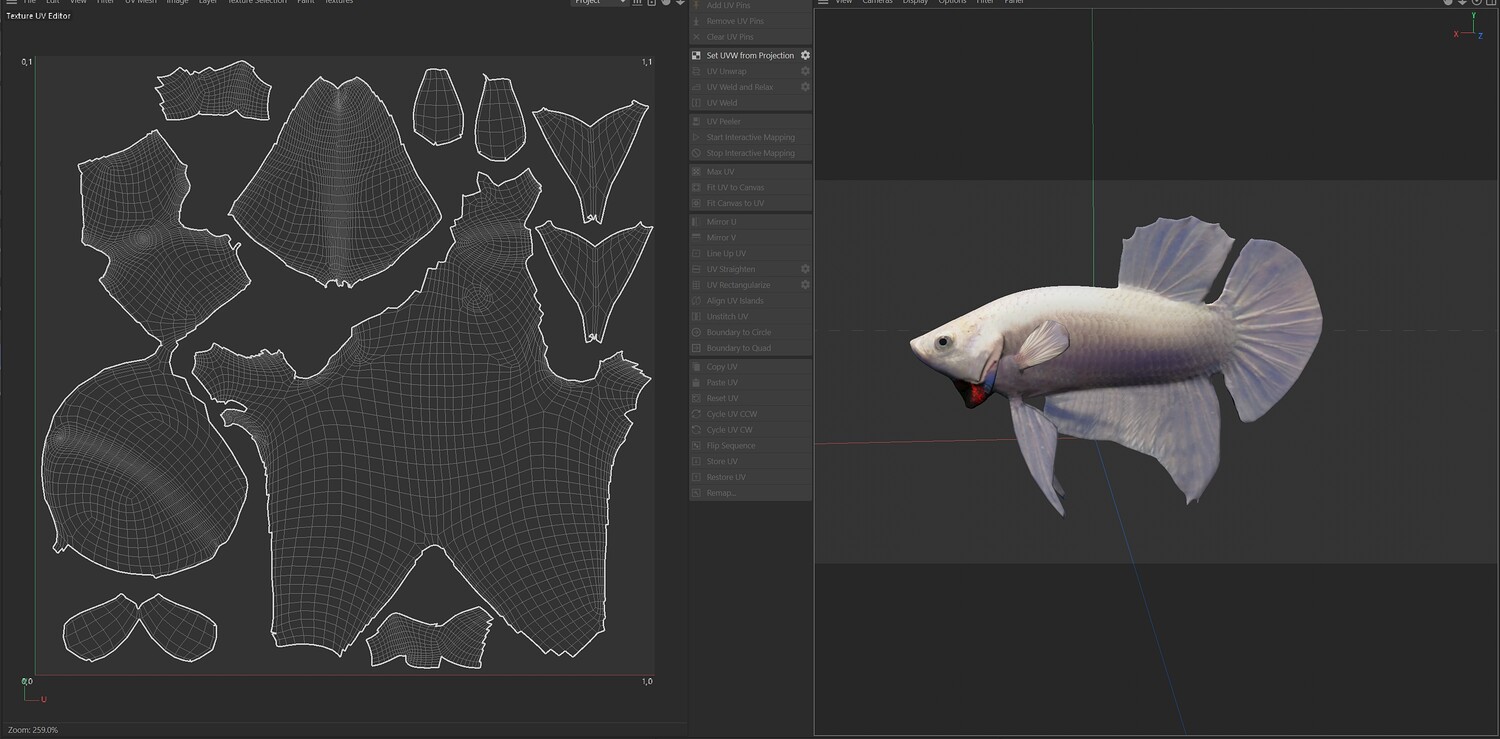Open the UV Weld and Relax settings gear
This screenshot has height=739, width=1500.
(x=805, y=87)
